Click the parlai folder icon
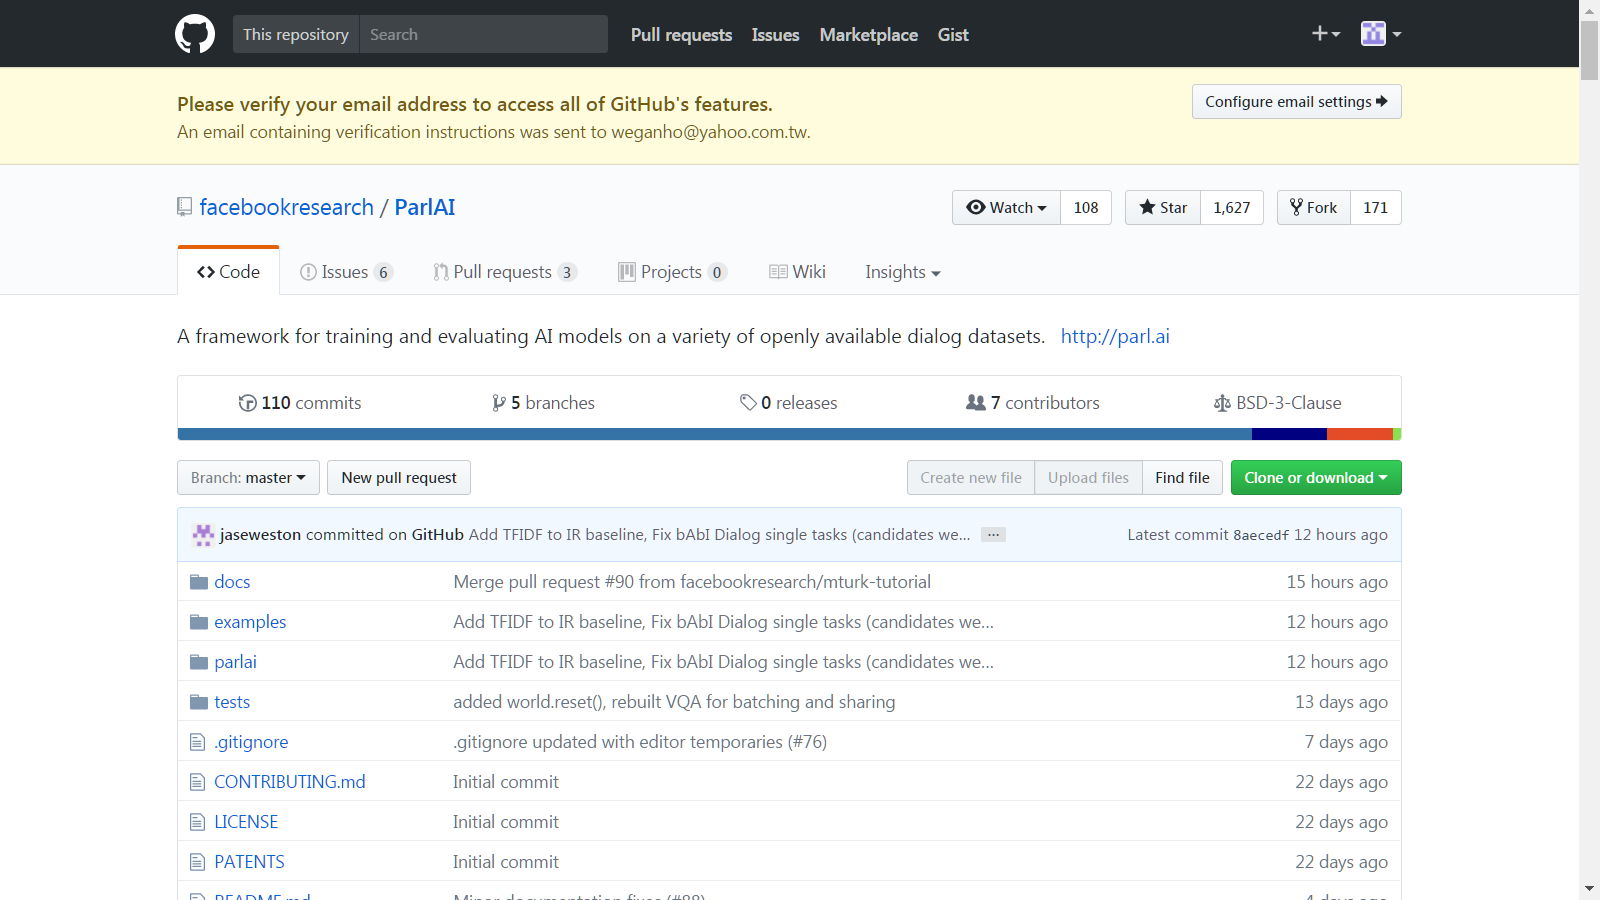Viewport: 1600px width, 900px height. coord(199,662)
